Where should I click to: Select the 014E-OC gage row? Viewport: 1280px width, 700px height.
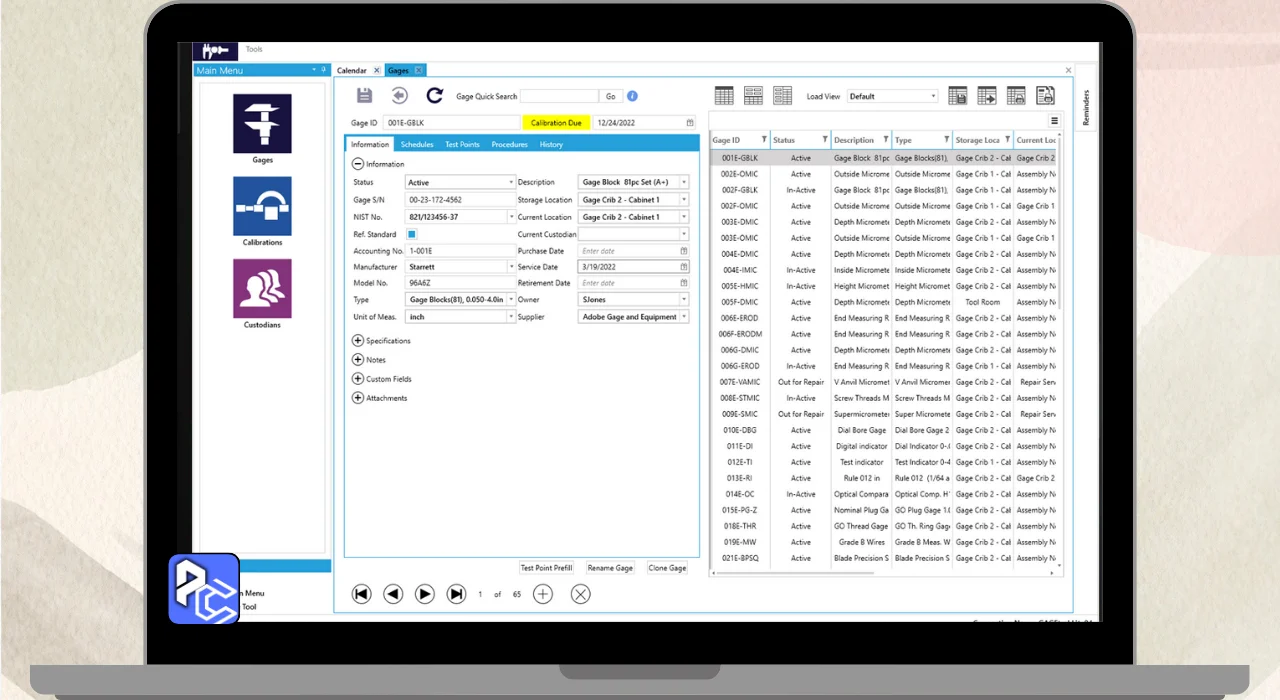(x=885, y=494)
